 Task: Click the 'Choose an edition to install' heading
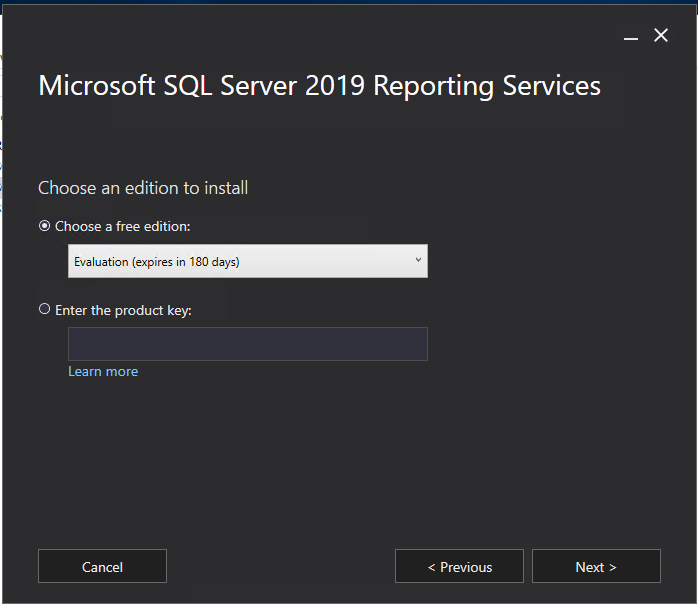tap(143, 188)
